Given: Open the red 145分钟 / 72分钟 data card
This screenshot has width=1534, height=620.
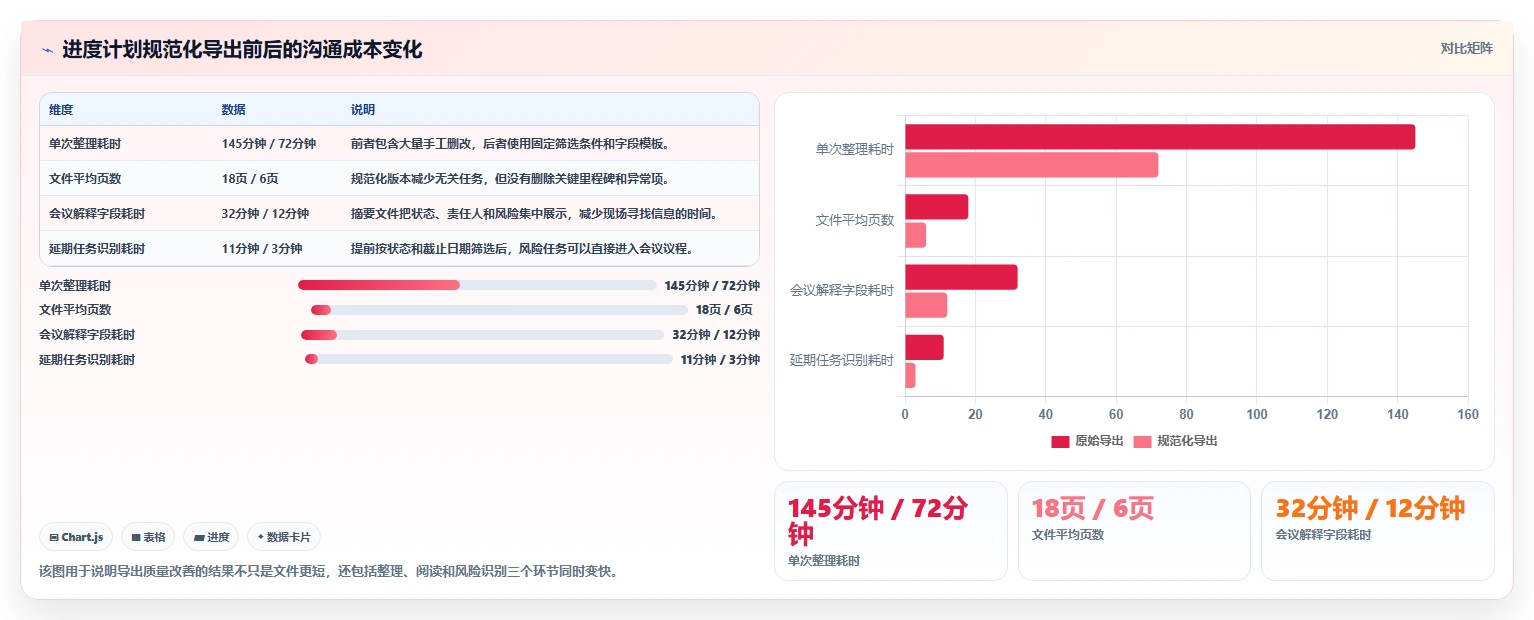Looking at the screenshot, I should point(891,531).
